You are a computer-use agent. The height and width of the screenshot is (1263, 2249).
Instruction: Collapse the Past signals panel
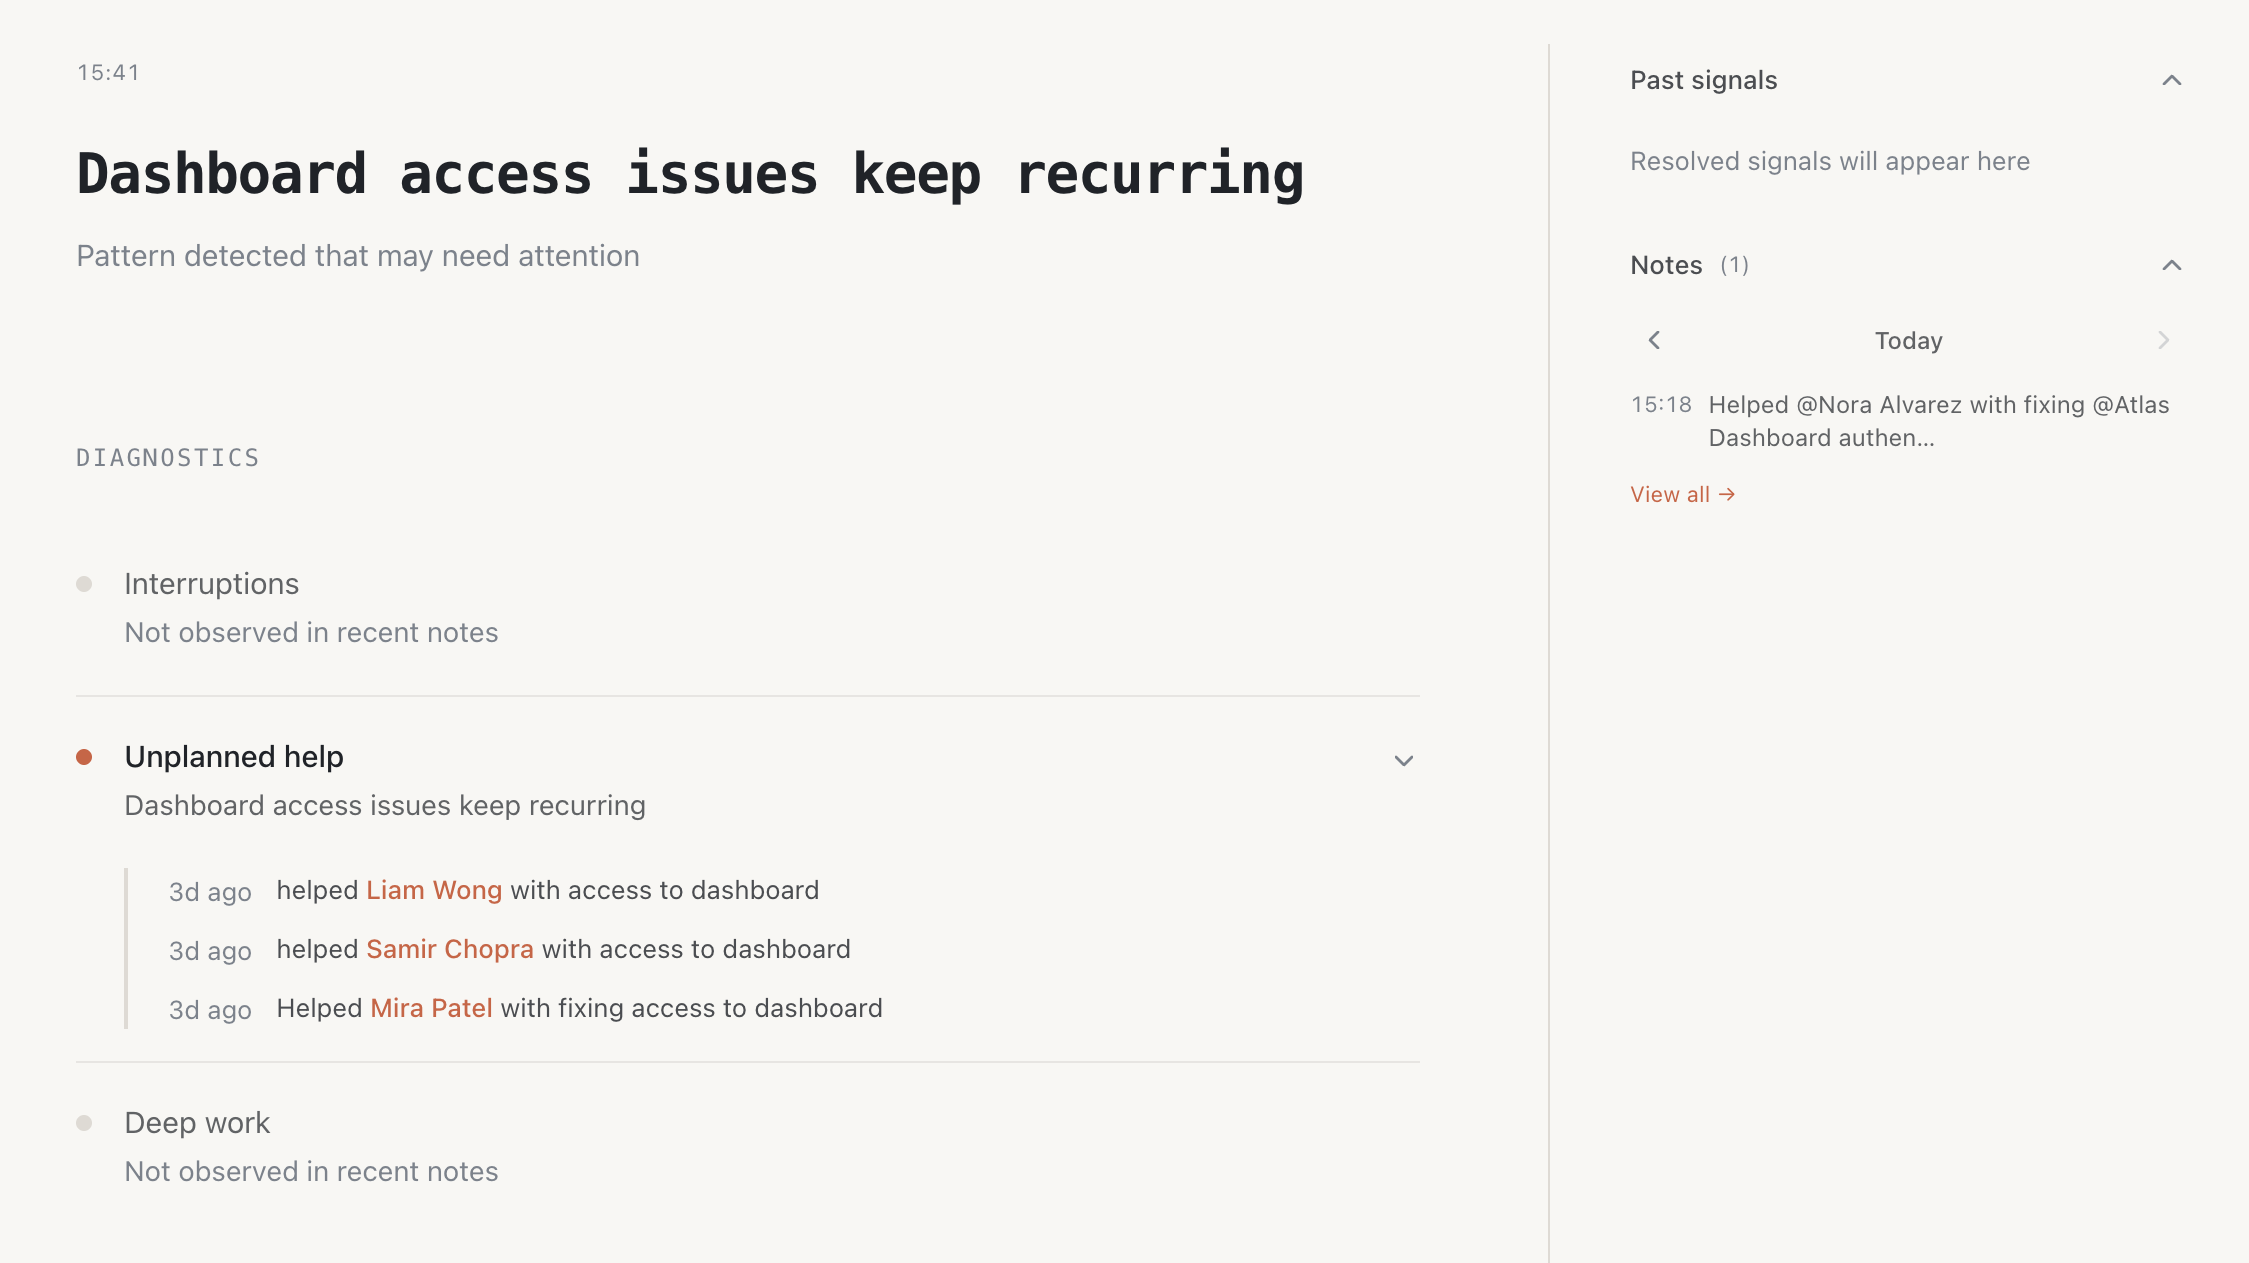click(2170, 80)
